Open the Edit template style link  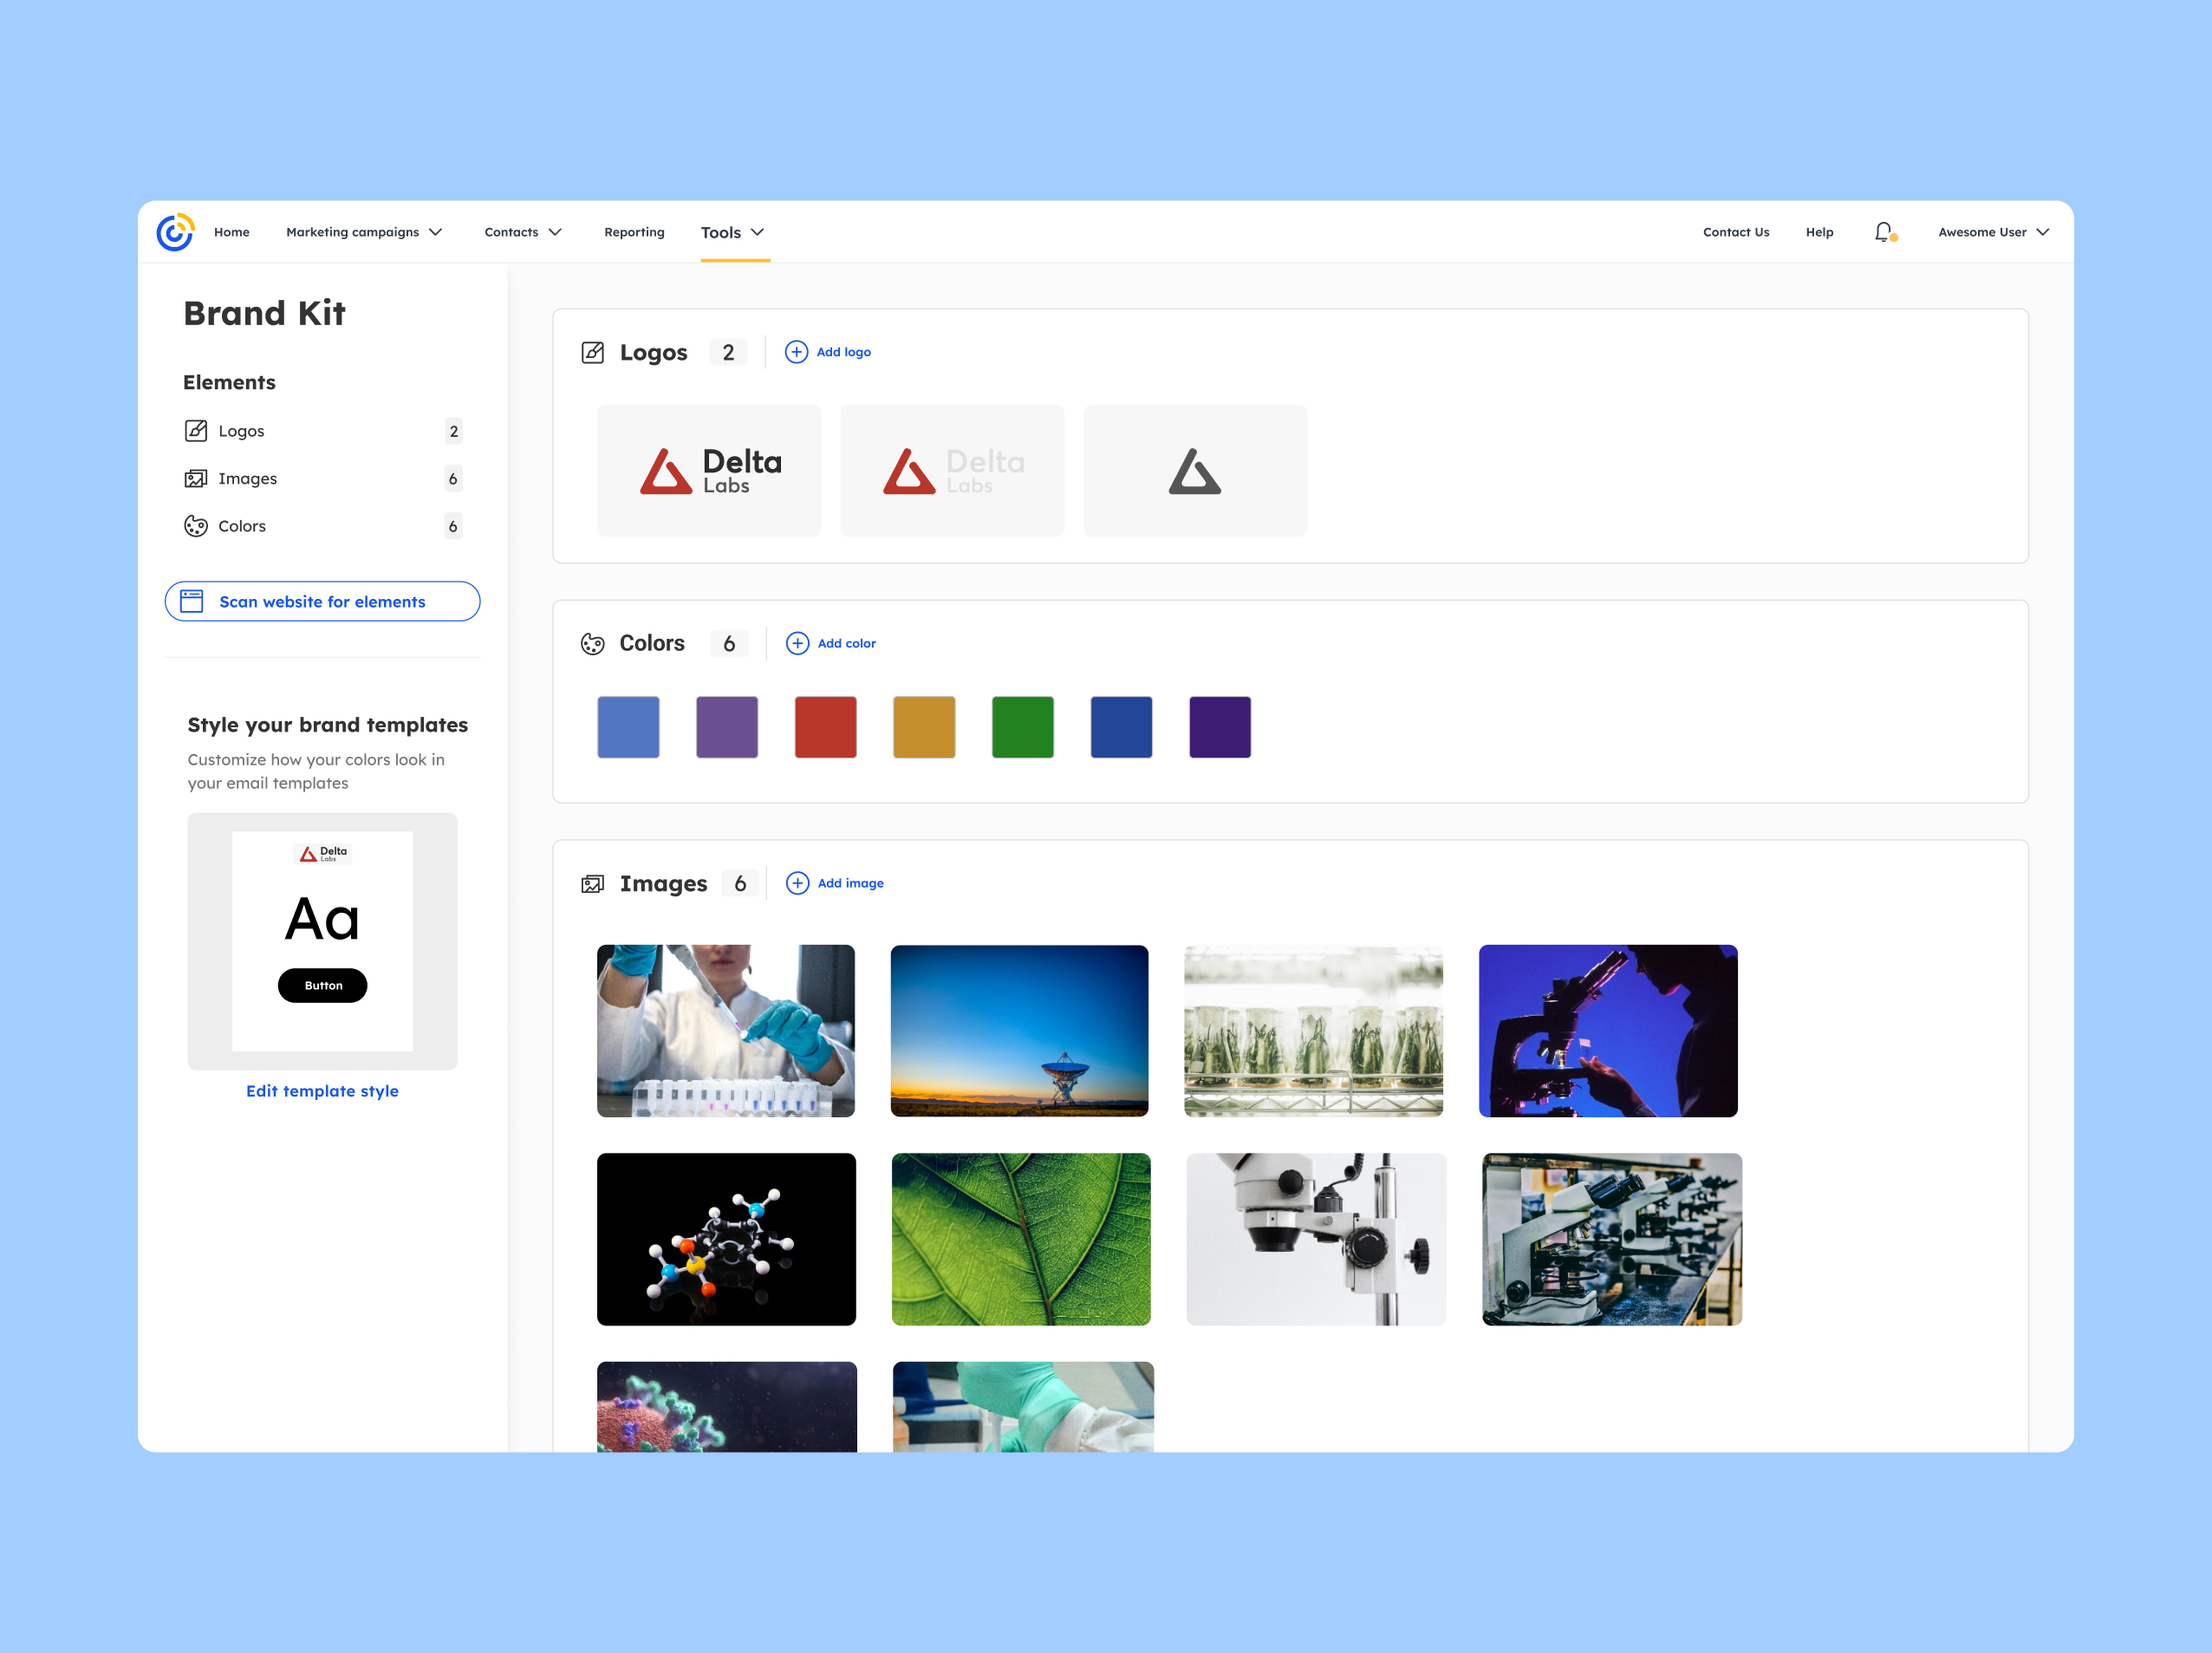[322, 1091]
